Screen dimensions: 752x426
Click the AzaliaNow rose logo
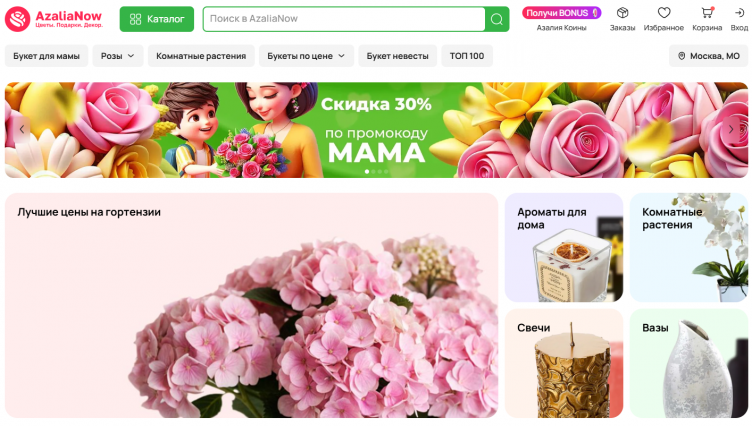point(18,19)
